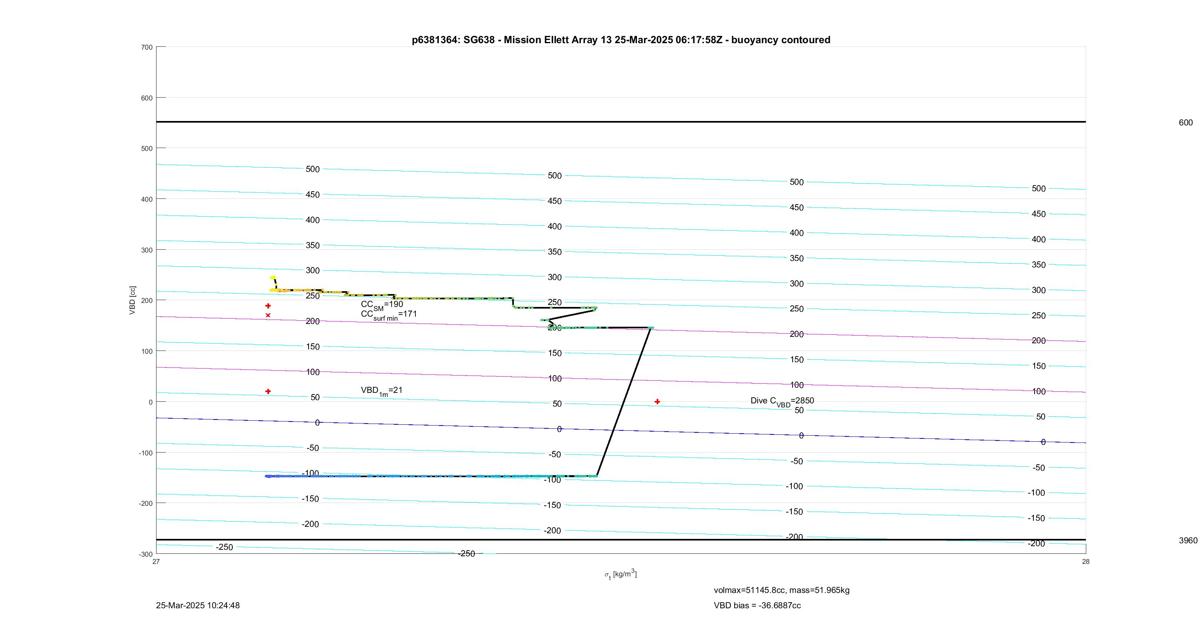
Task: Click the y-axis tick label -300
Action: point(145,554)
